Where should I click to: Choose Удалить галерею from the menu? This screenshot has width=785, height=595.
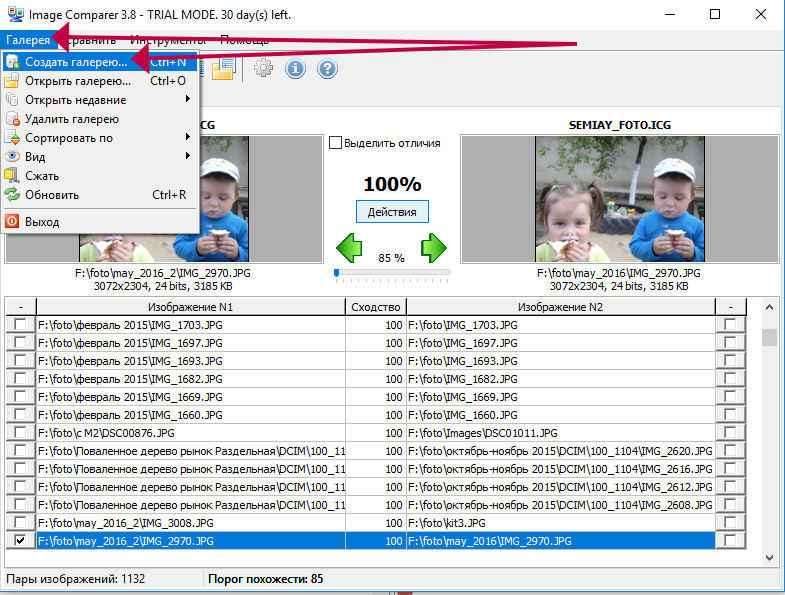coord(65,119)
